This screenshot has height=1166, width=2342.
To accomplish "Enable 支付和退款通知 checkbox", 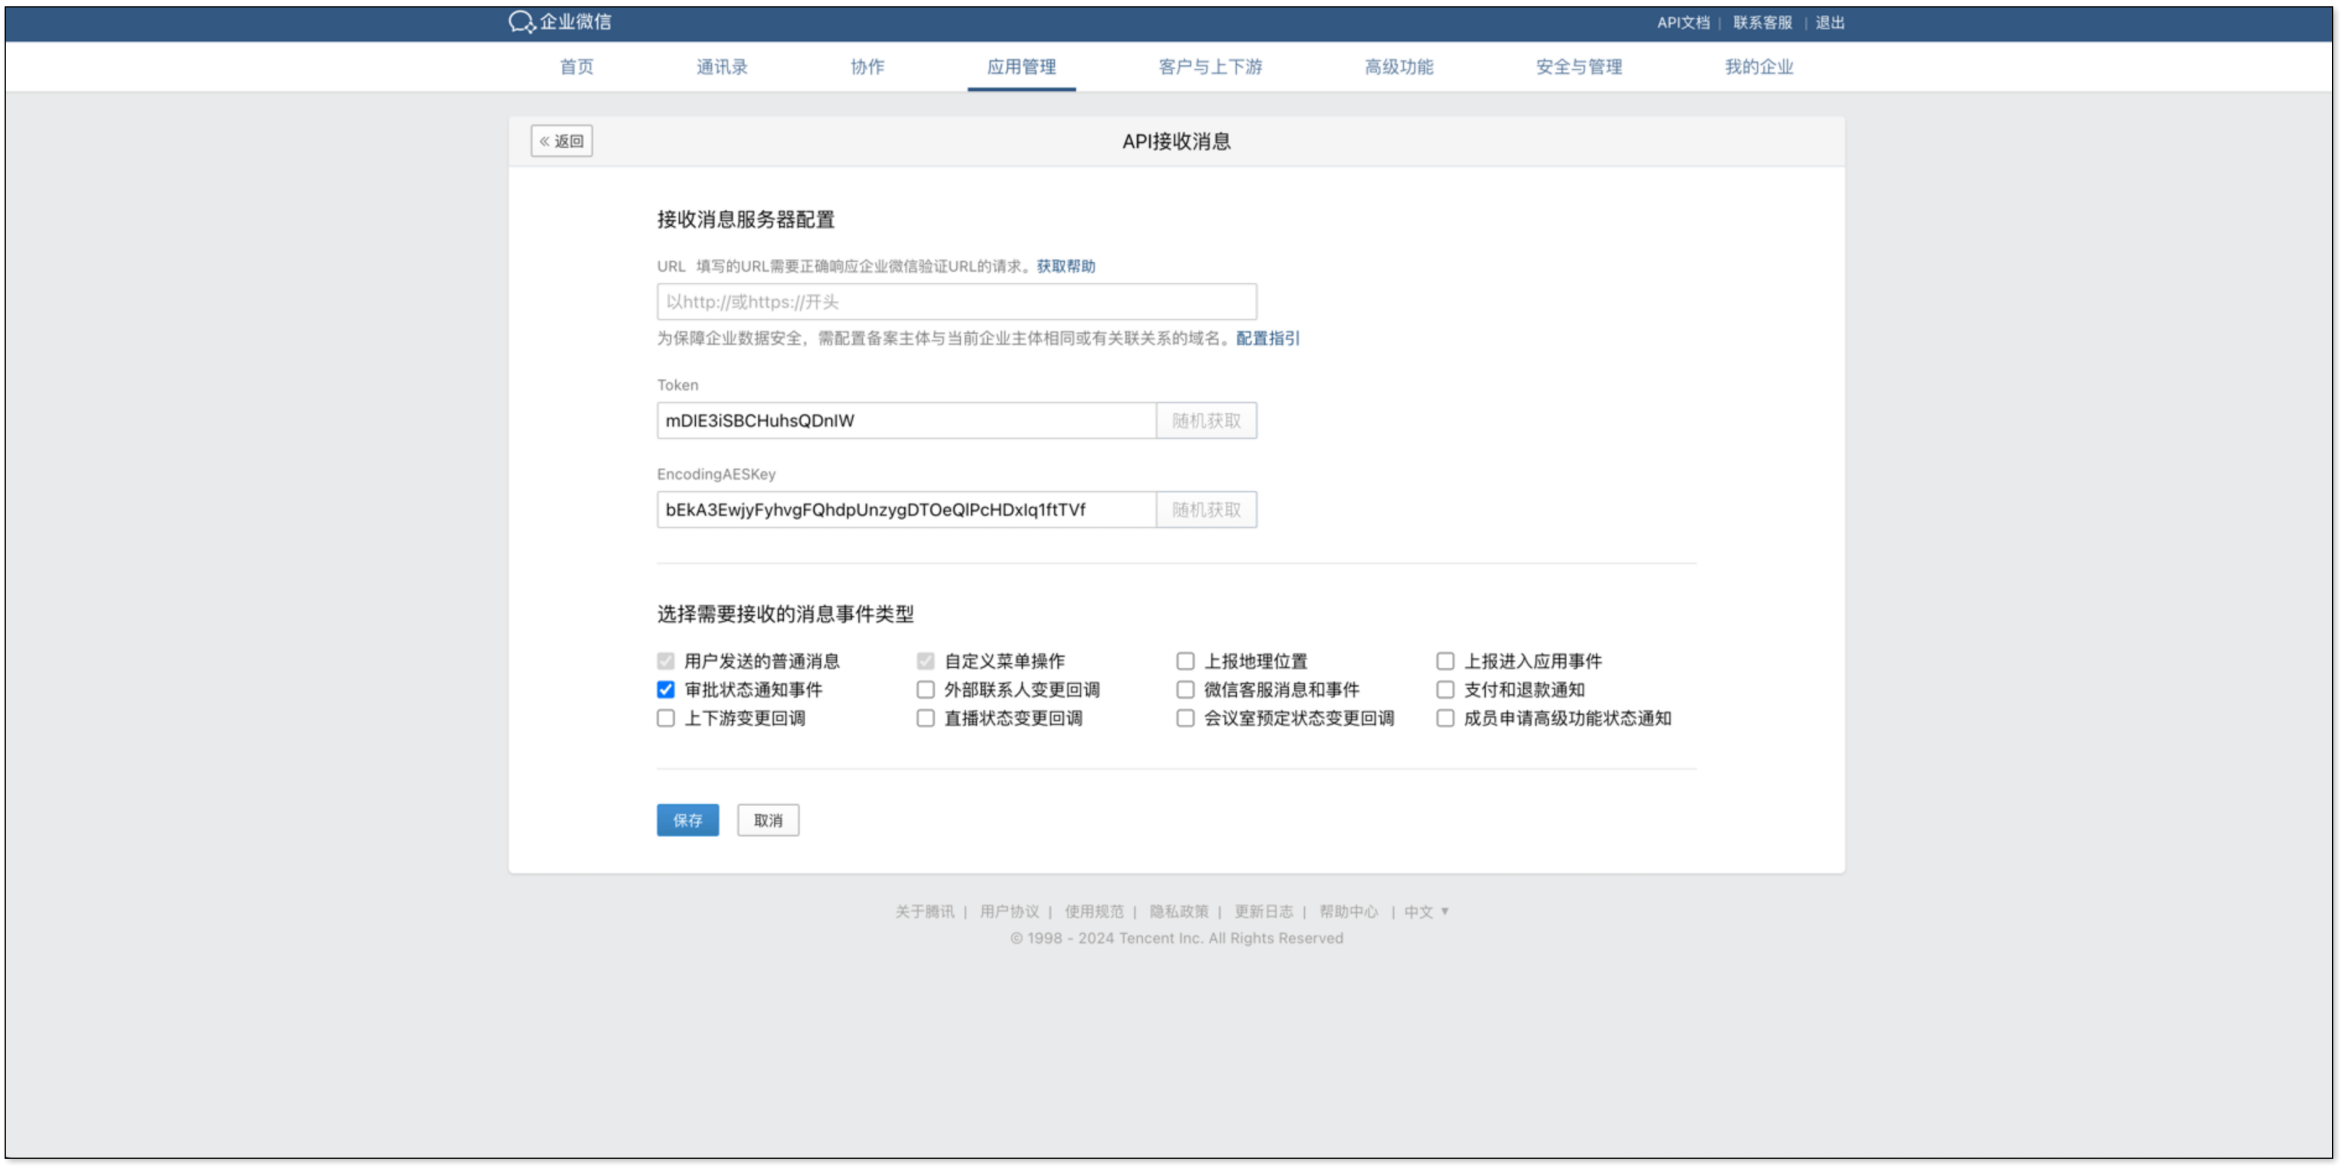I will (x=1445, y=690).
